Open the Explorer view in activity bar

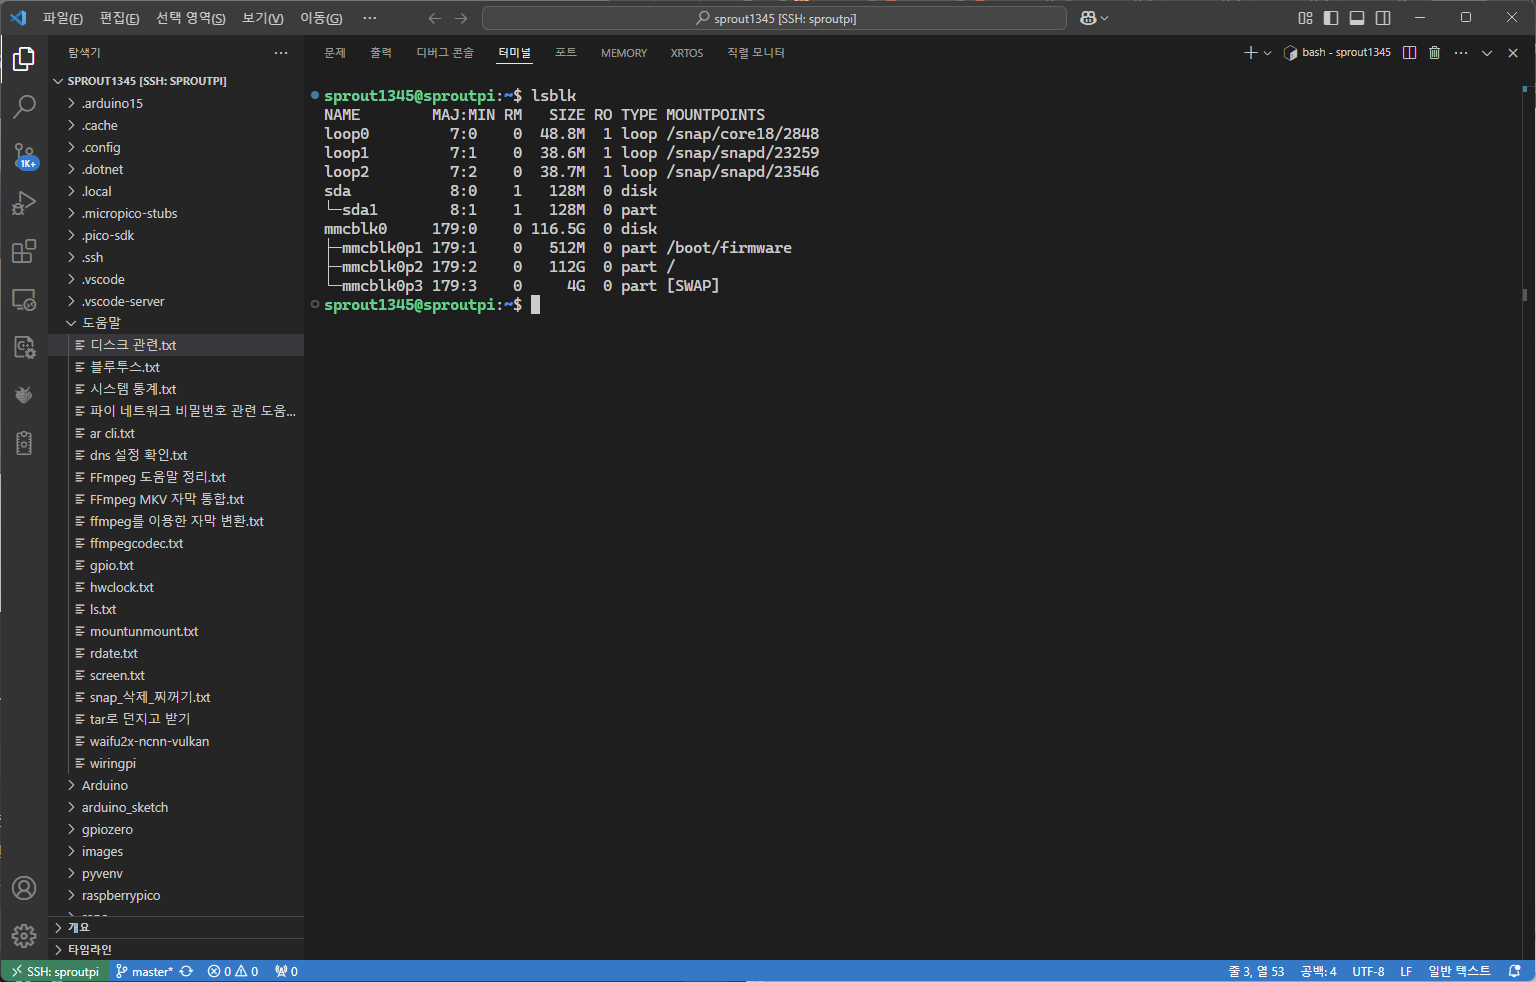tap(24, 59)
